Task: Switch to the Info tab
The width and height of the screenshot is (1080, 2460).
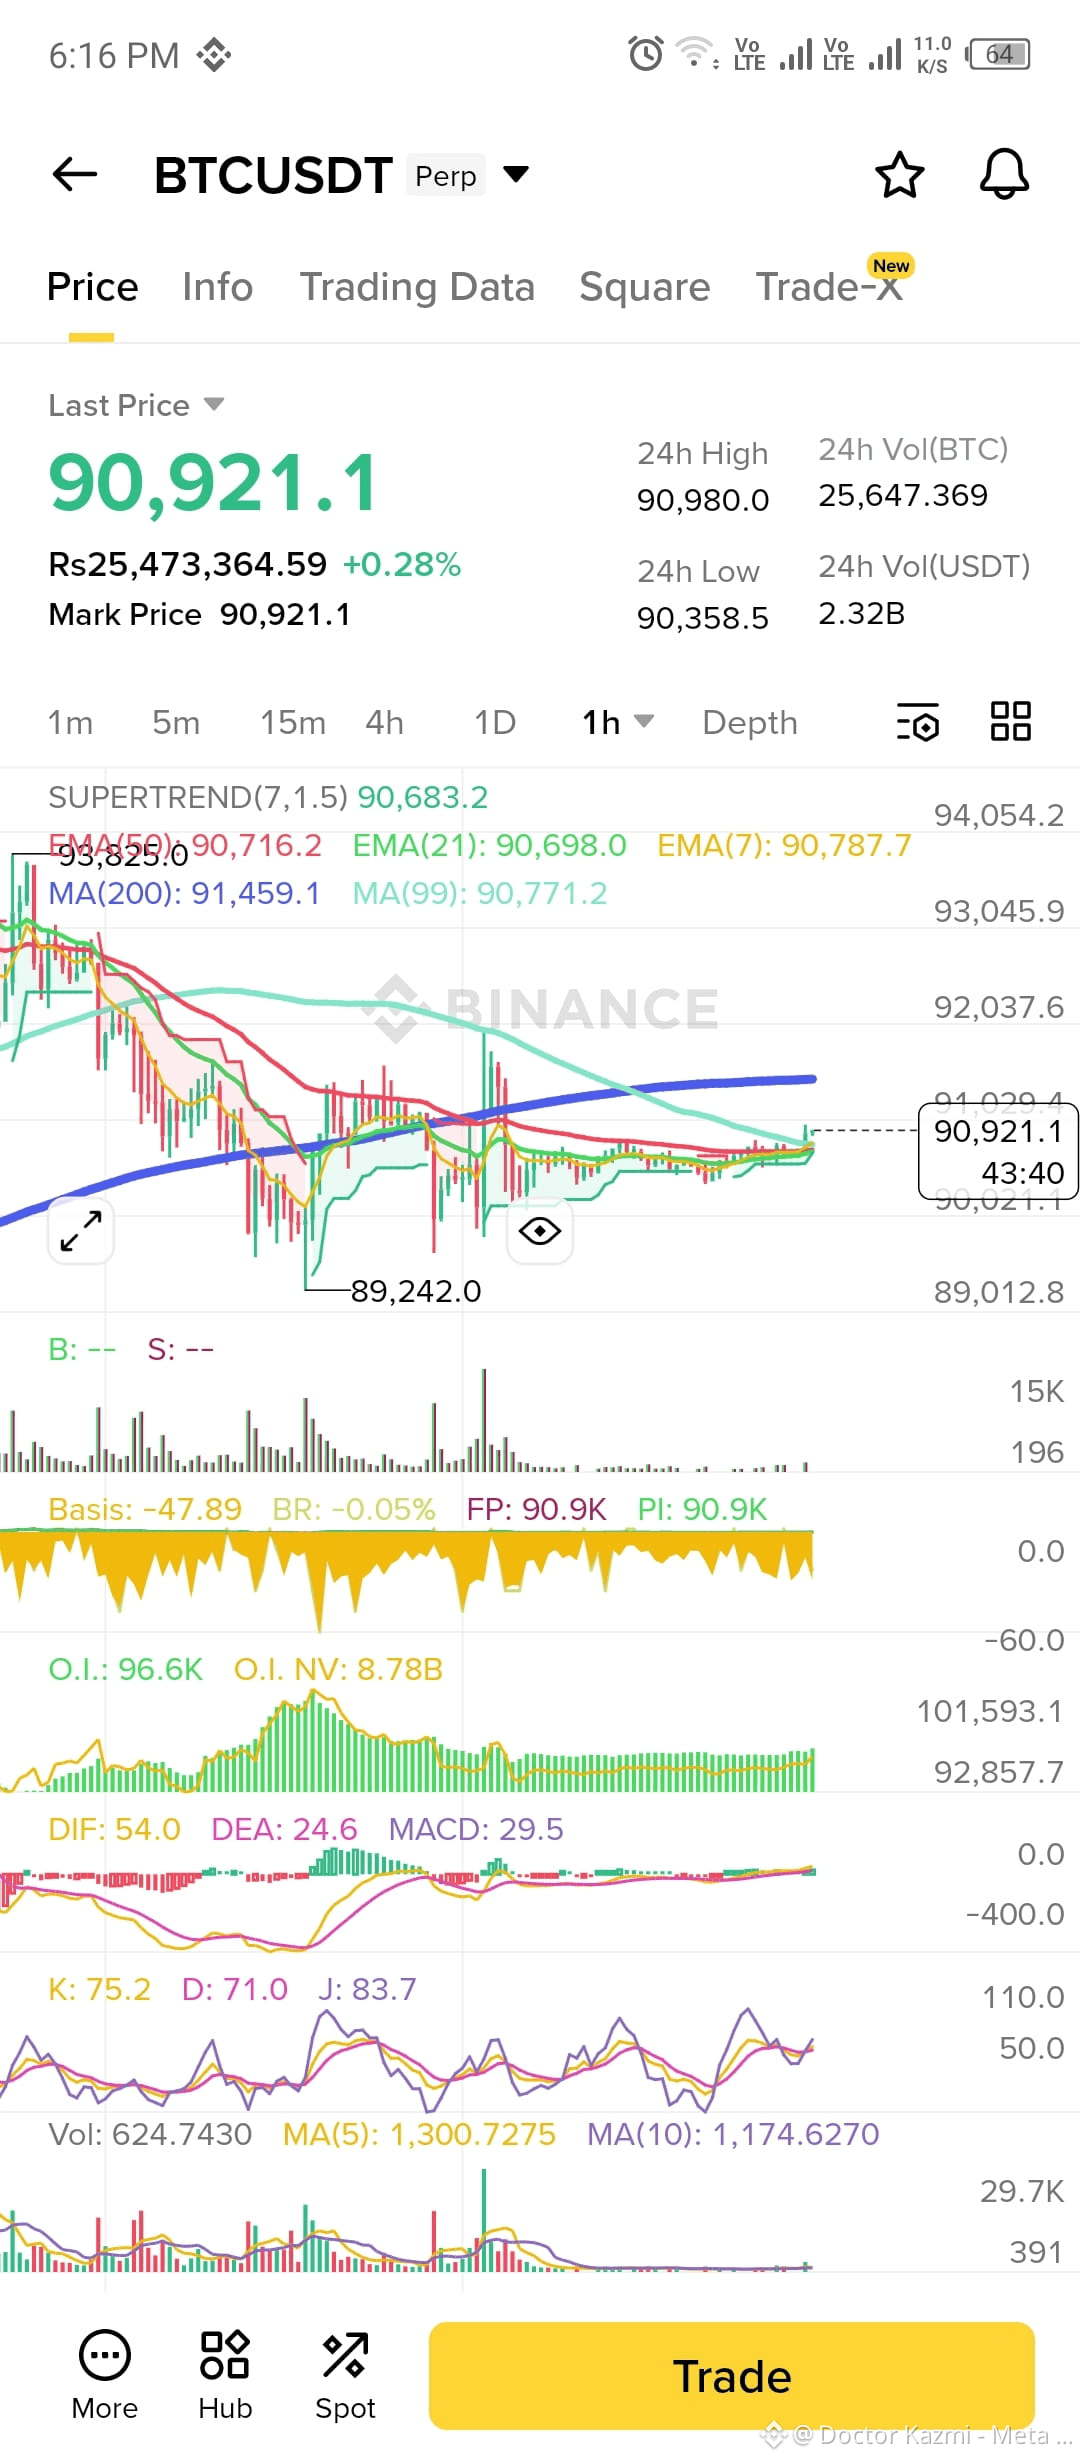Action: pos(217,287)
